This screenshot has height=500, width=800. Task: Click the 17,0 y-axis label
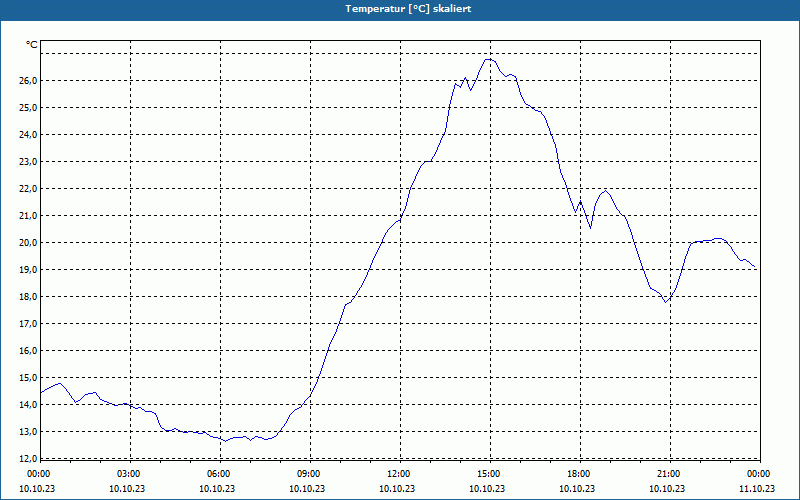[28, 324]
